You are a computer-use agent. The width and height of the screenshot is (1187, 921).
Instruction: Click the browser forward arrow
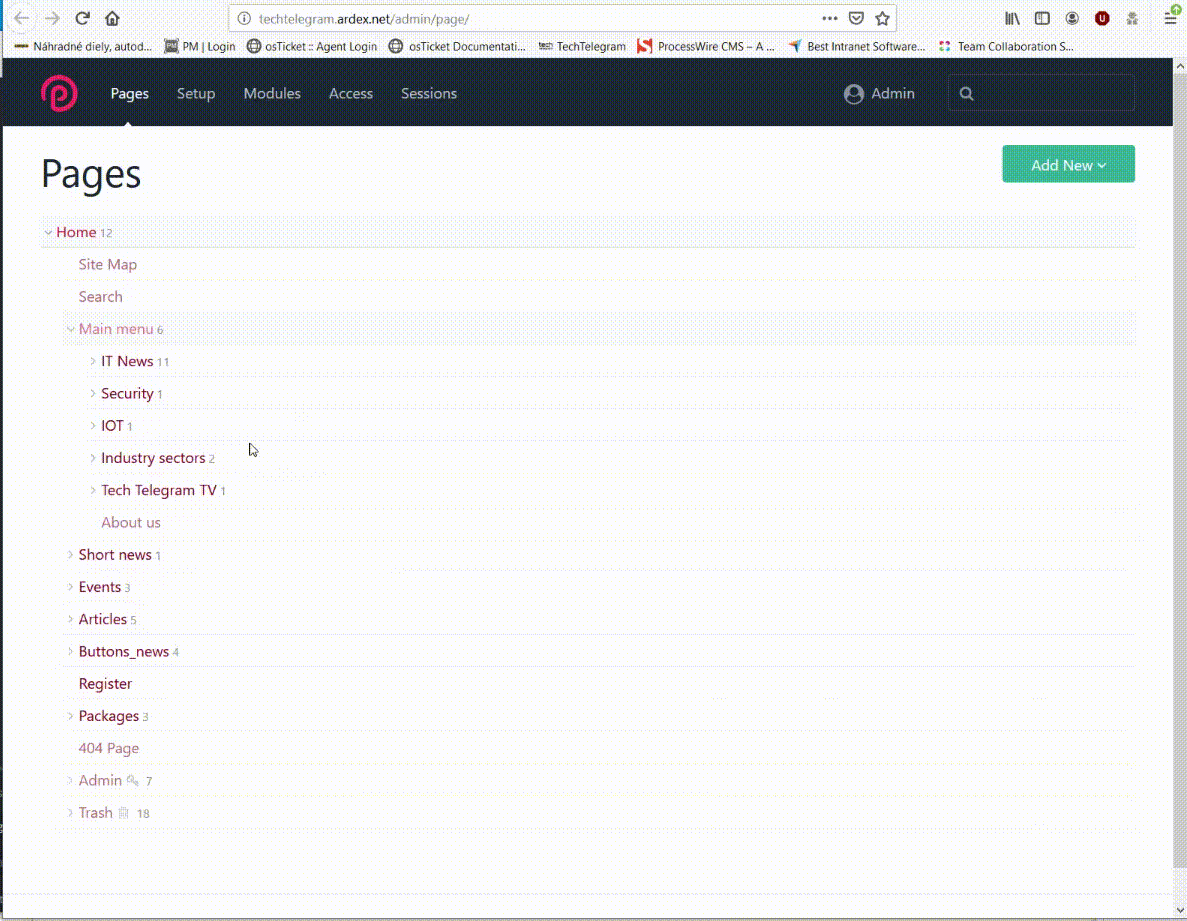[51, 18]
